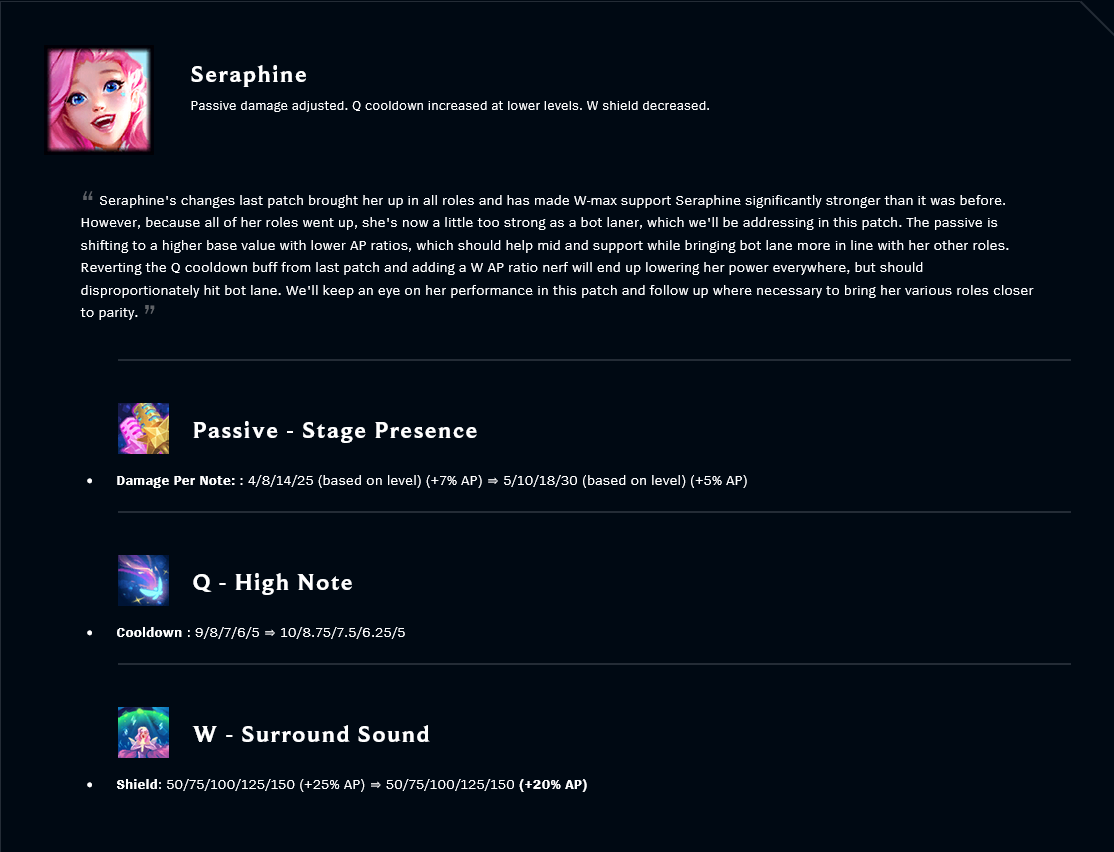Click the Shield stat label
The width and height of the screenshot is (1114, 852).
pos(139,784)
